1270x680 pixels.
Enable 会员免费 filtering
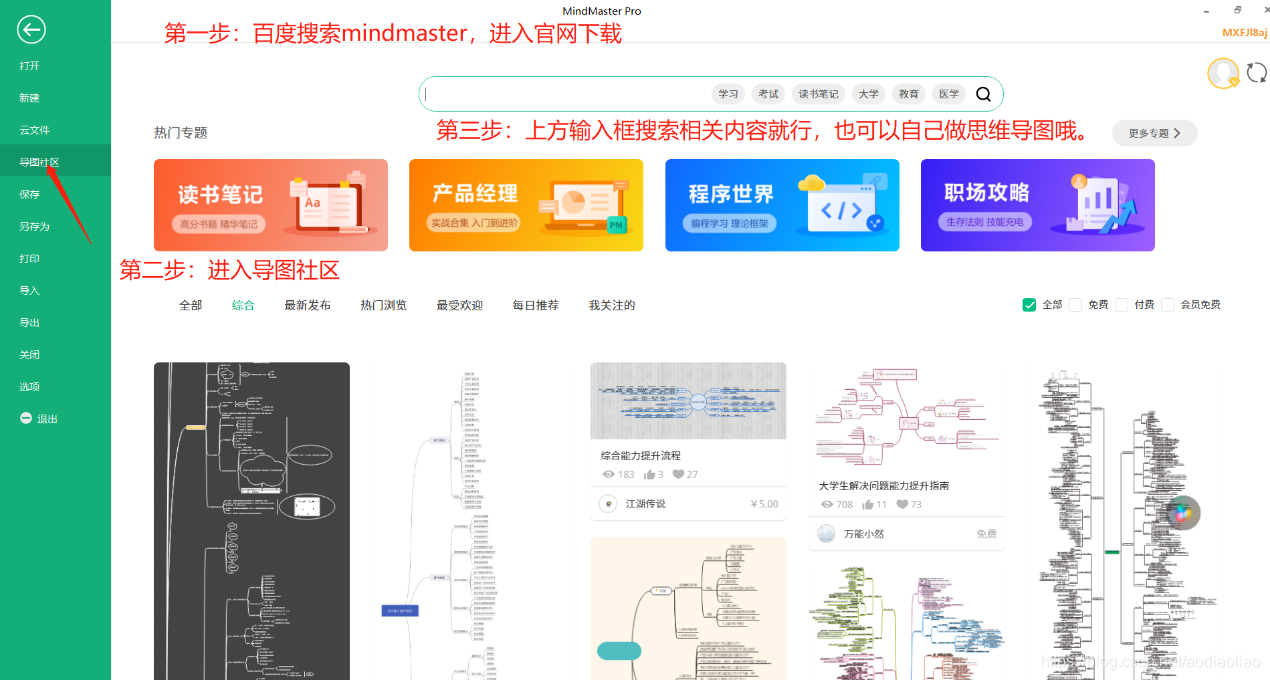pos(1167,304)
